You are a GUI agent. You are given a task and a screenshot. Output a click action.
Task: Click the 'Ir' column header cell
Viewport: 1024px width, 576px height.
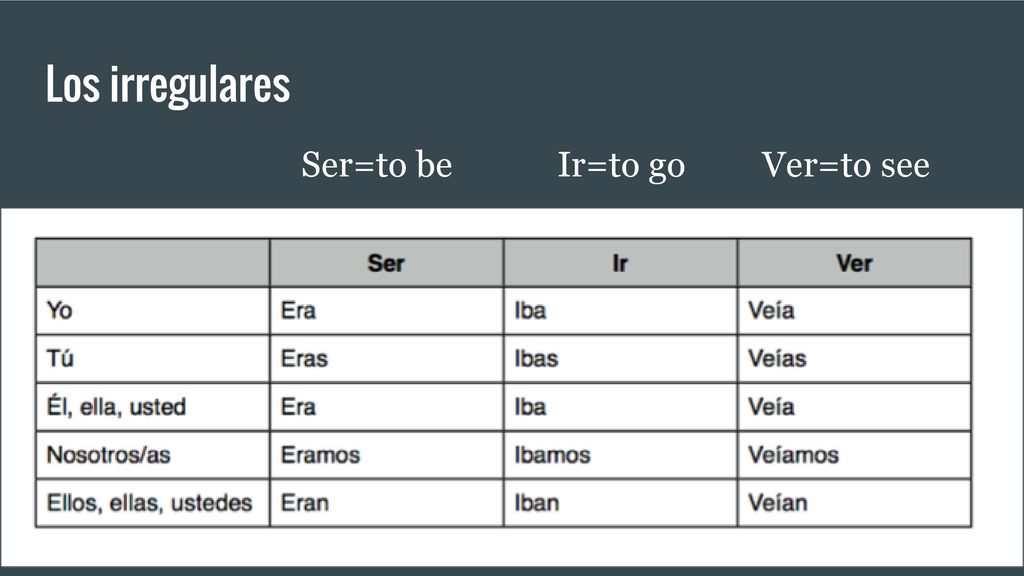click(x=620, y=263)
